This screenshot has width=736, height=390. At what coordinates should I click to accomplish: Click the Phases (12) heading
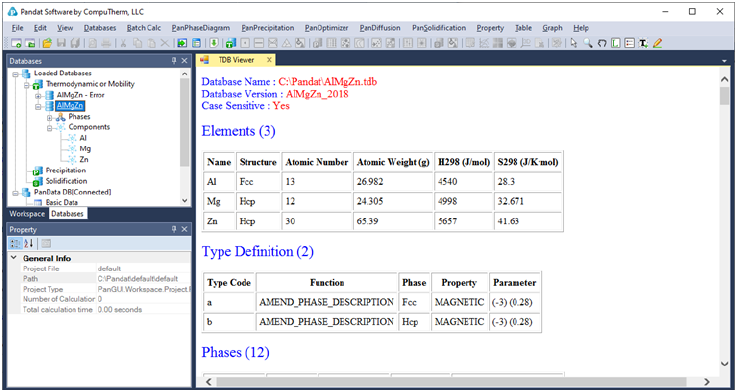pyautogui.click(x=236, y=352)
